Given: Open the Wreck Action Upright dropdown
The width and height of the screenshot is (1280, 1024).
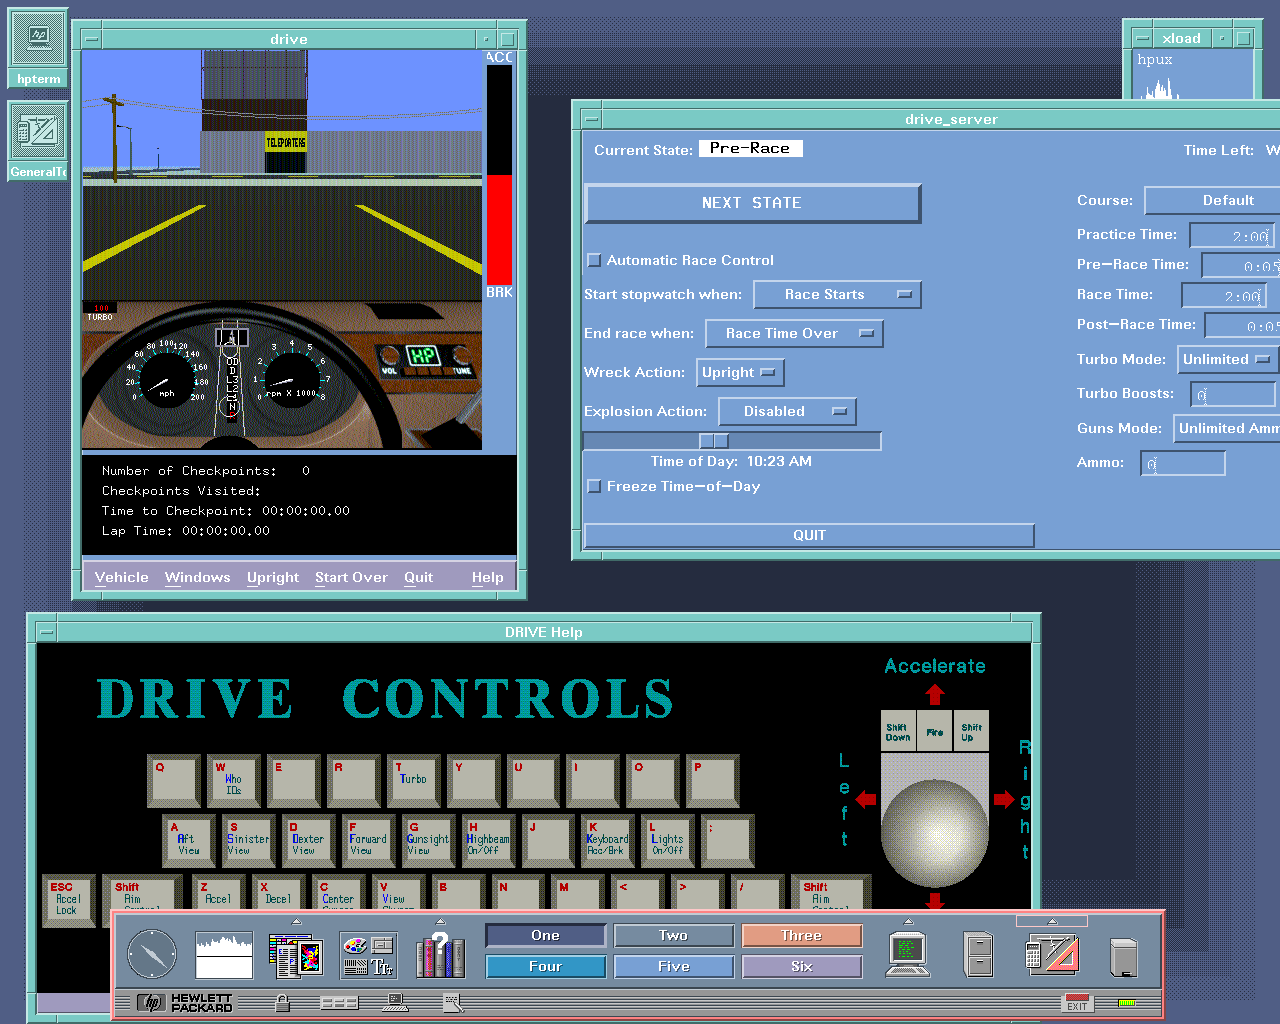Looking at the screenshot, I should pyautogui.click(x=740, y=372).
